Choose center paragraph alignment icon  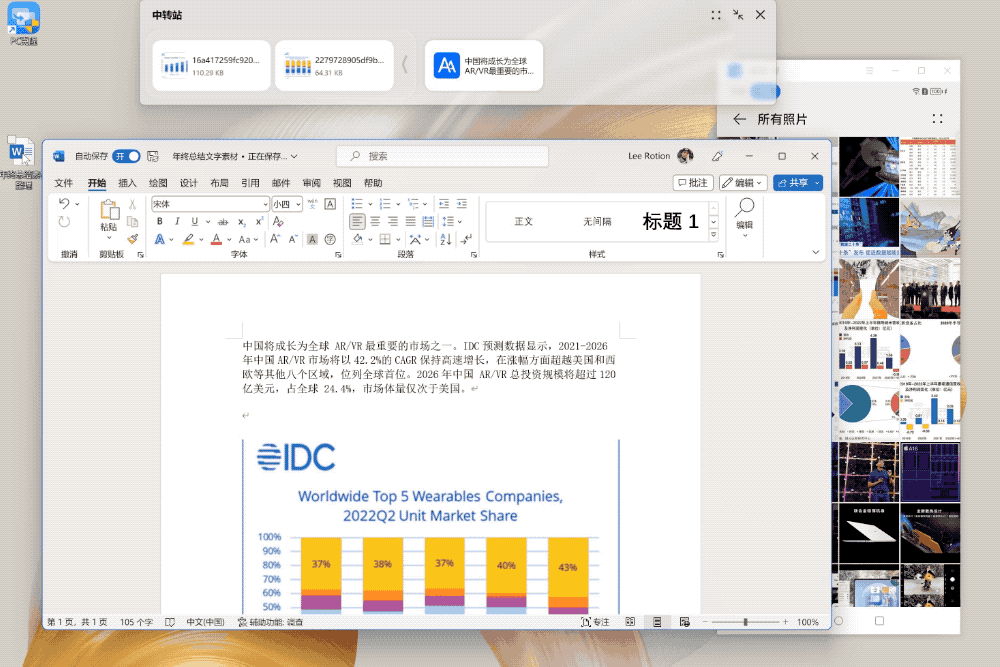(376, 221)
